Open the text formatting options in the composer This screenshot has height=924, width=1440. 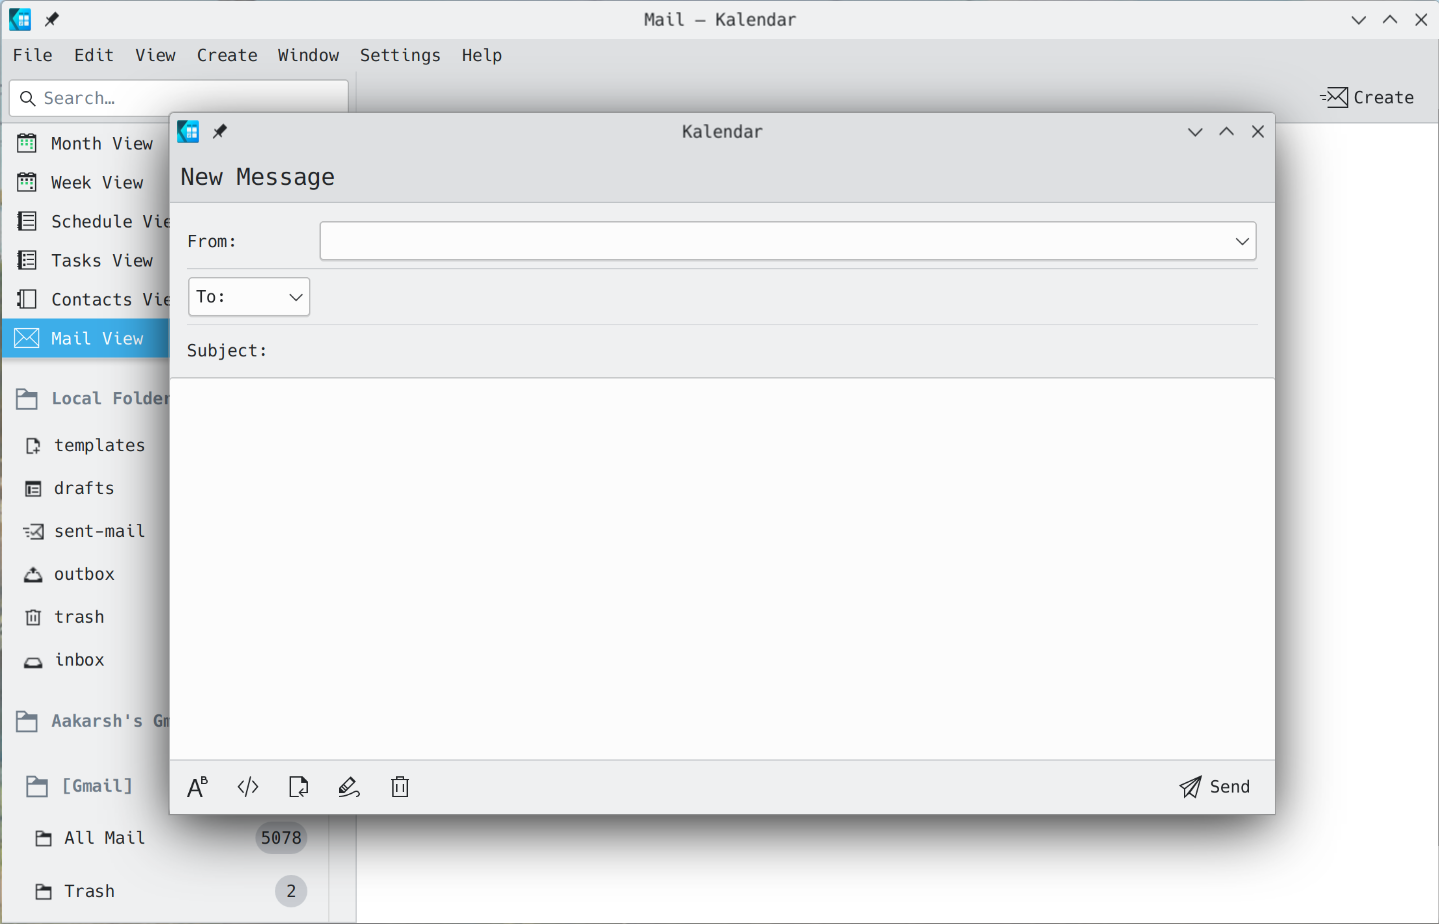point(197,787)
